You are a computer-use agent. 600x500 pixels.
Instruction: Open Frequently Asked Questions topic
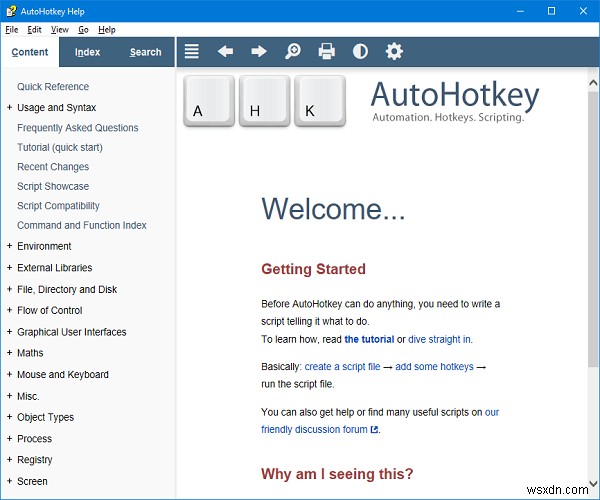tap(78, 127)
